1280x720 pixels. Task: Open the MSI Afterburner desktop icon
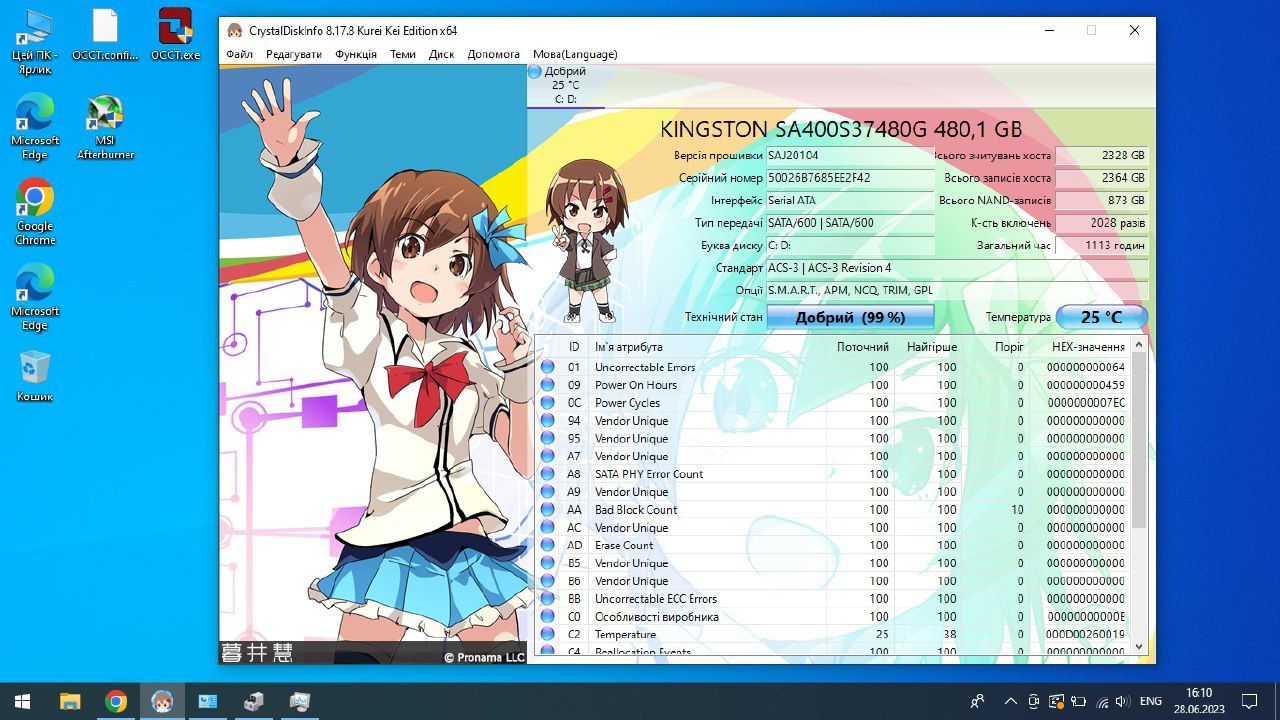(x=105, y=128)
